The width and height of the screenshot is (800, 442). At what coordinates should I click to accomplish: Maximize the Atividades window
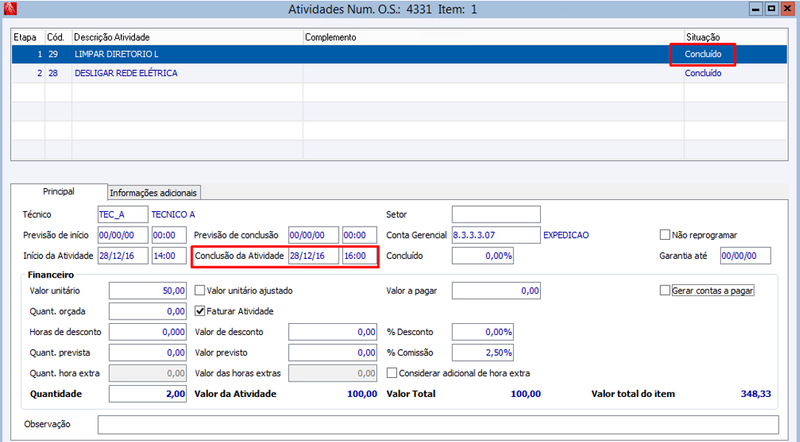[x=772, y=9]
